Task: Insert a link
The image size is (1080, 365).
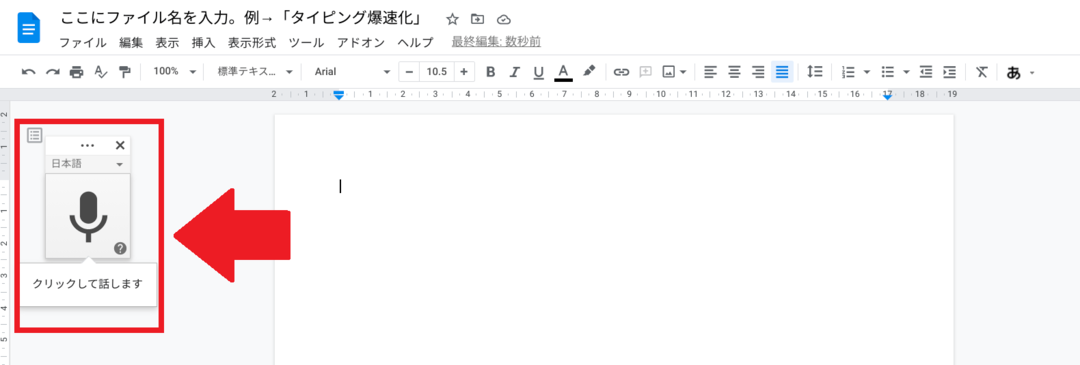Action: point(622,72)
